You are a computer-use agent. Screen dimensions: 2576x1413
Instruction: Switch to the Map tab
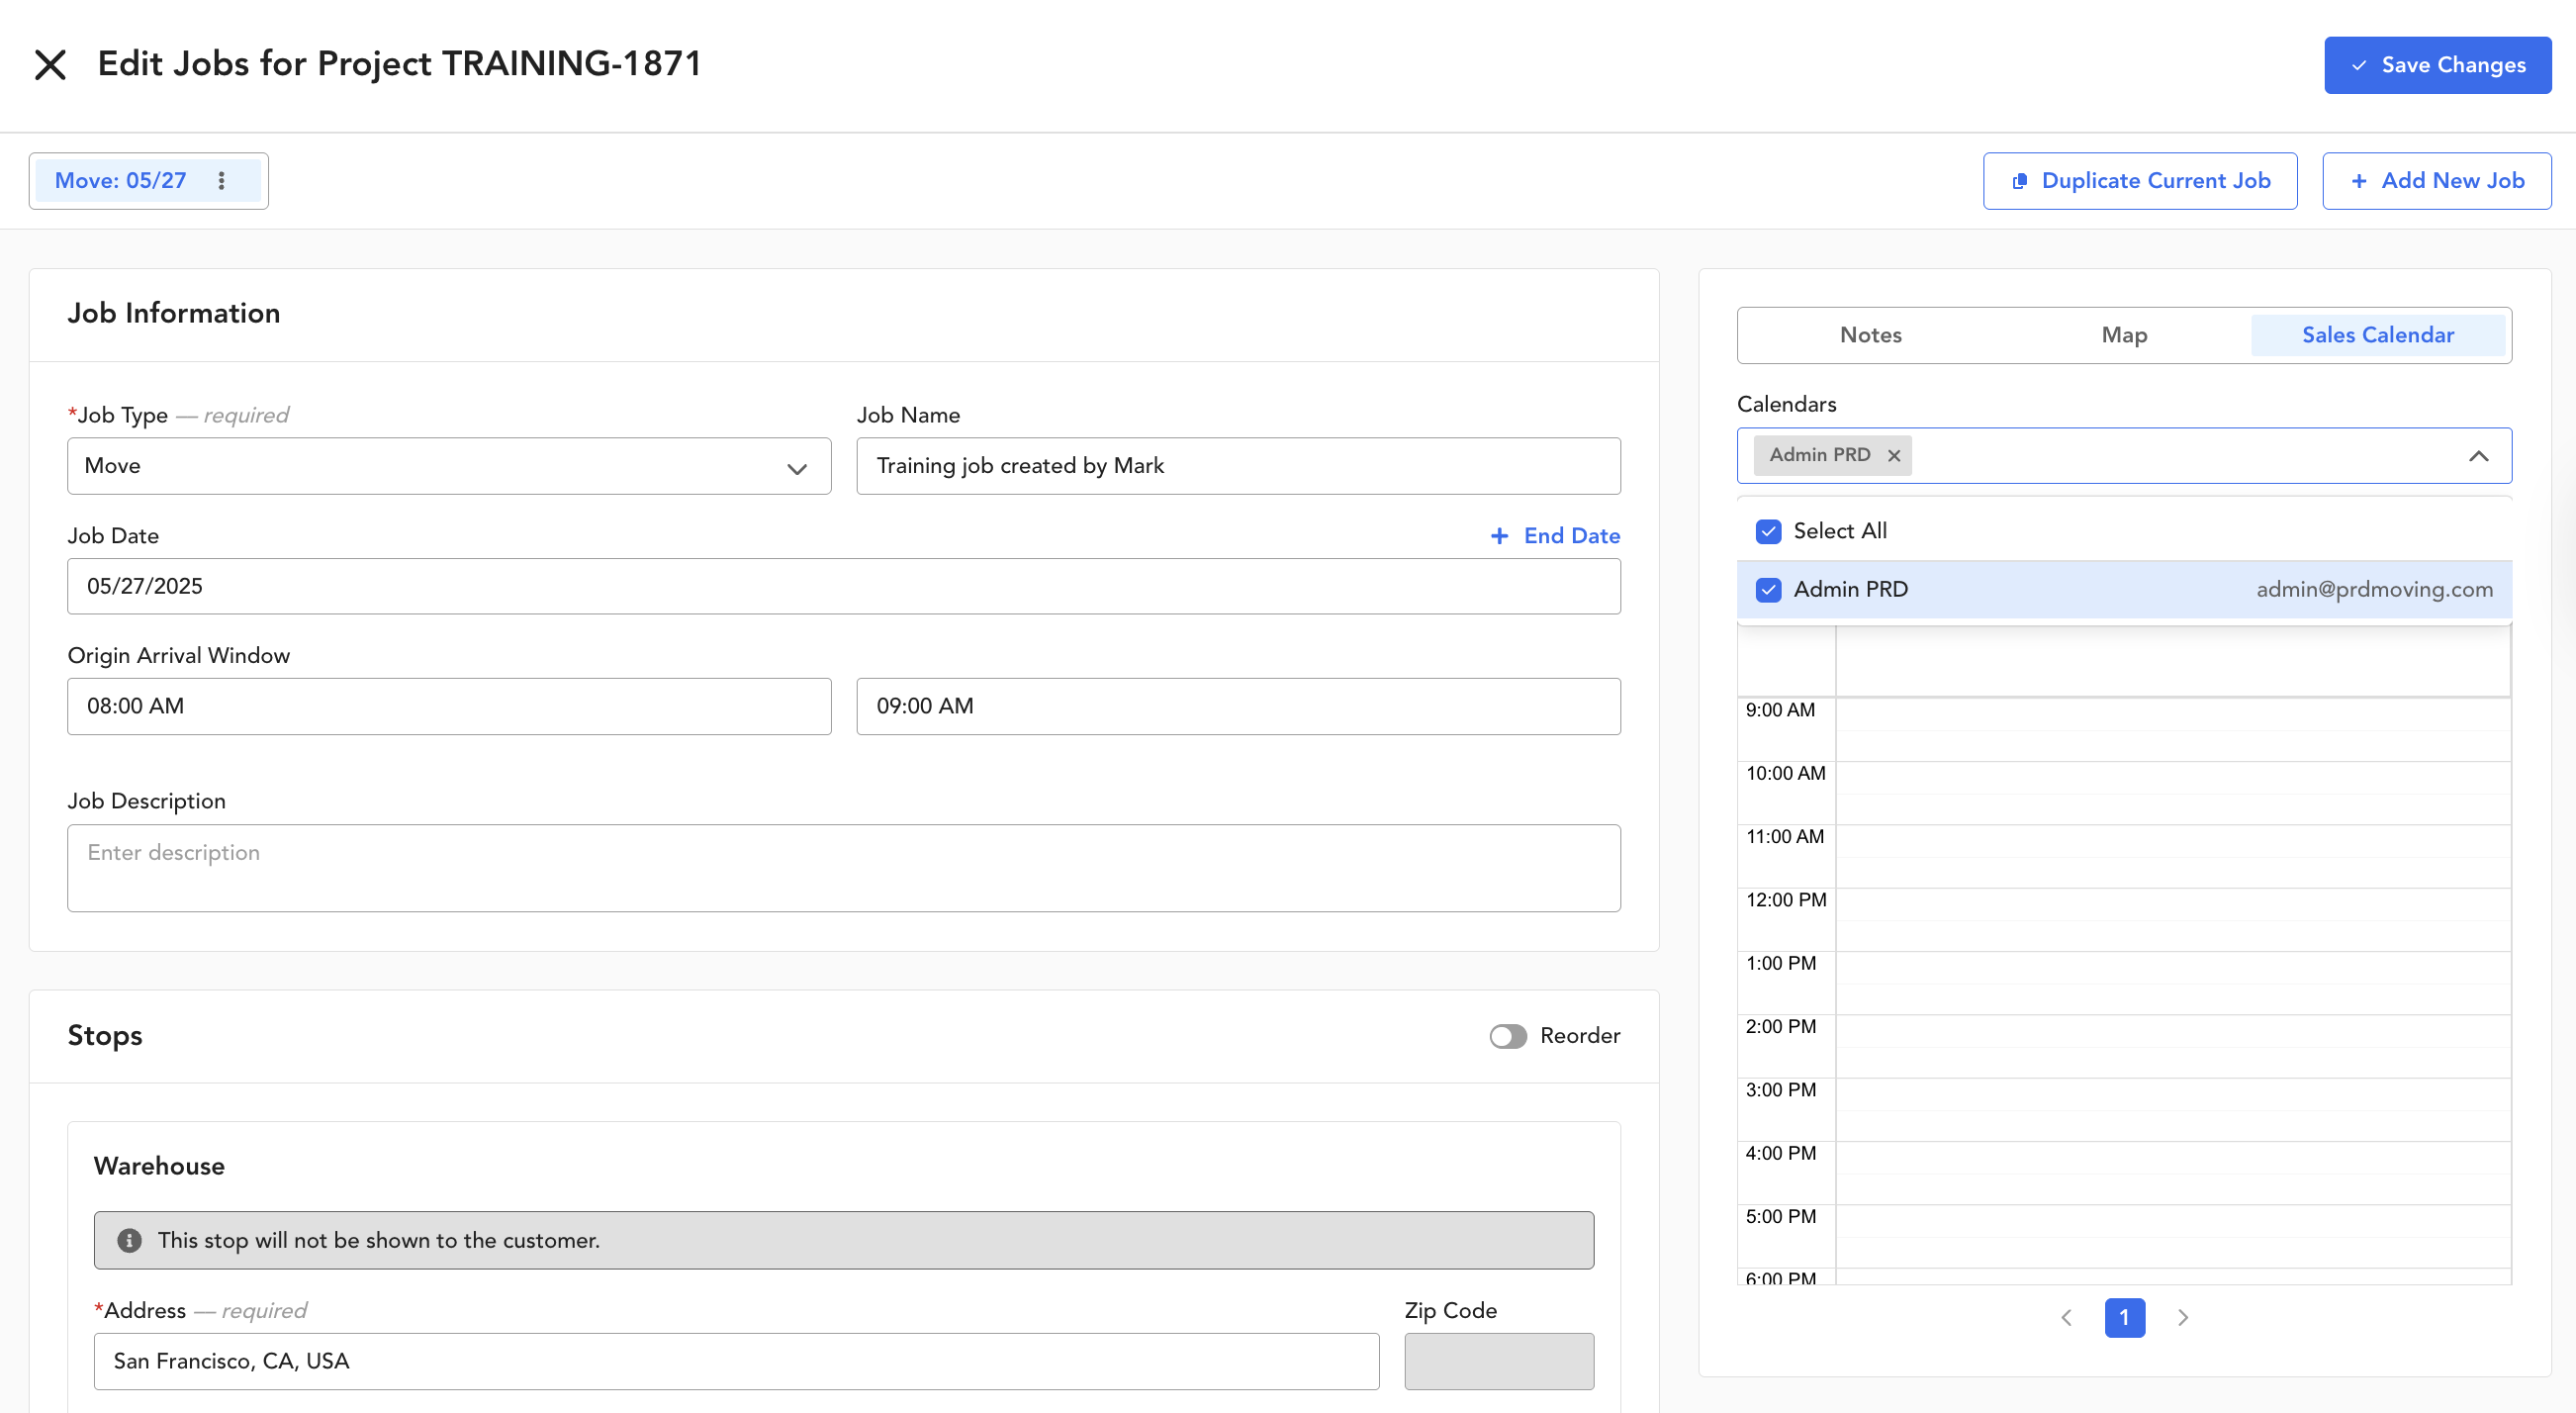point(2123,335)
